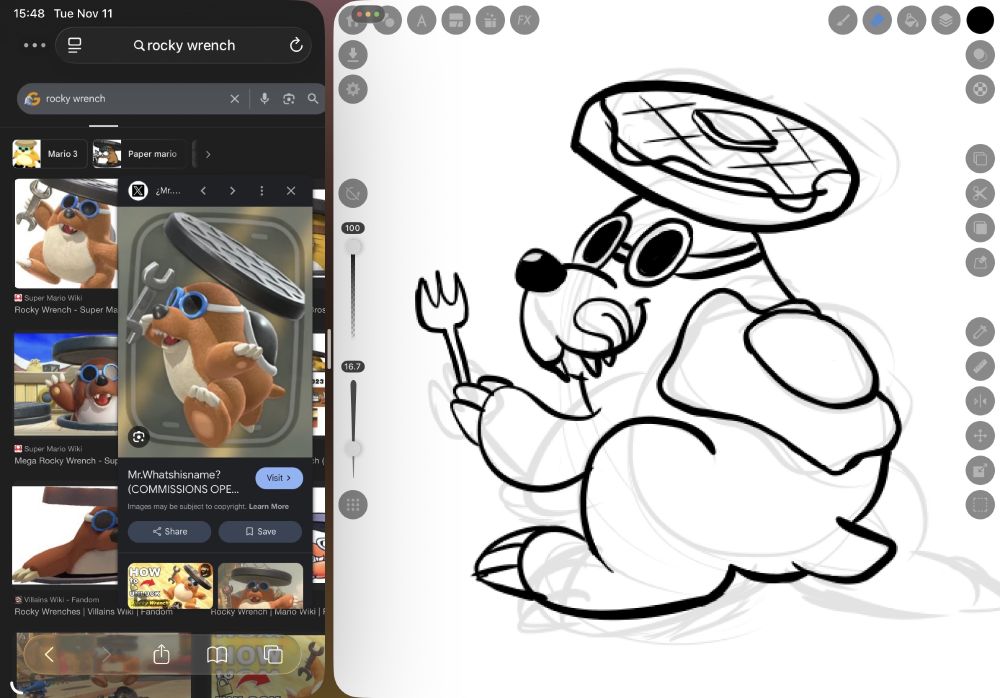This screenshot has width=1000, height=698.
Task: Open the Fill bucket tool
Action: pyautogui.click(x=912, y=20)
